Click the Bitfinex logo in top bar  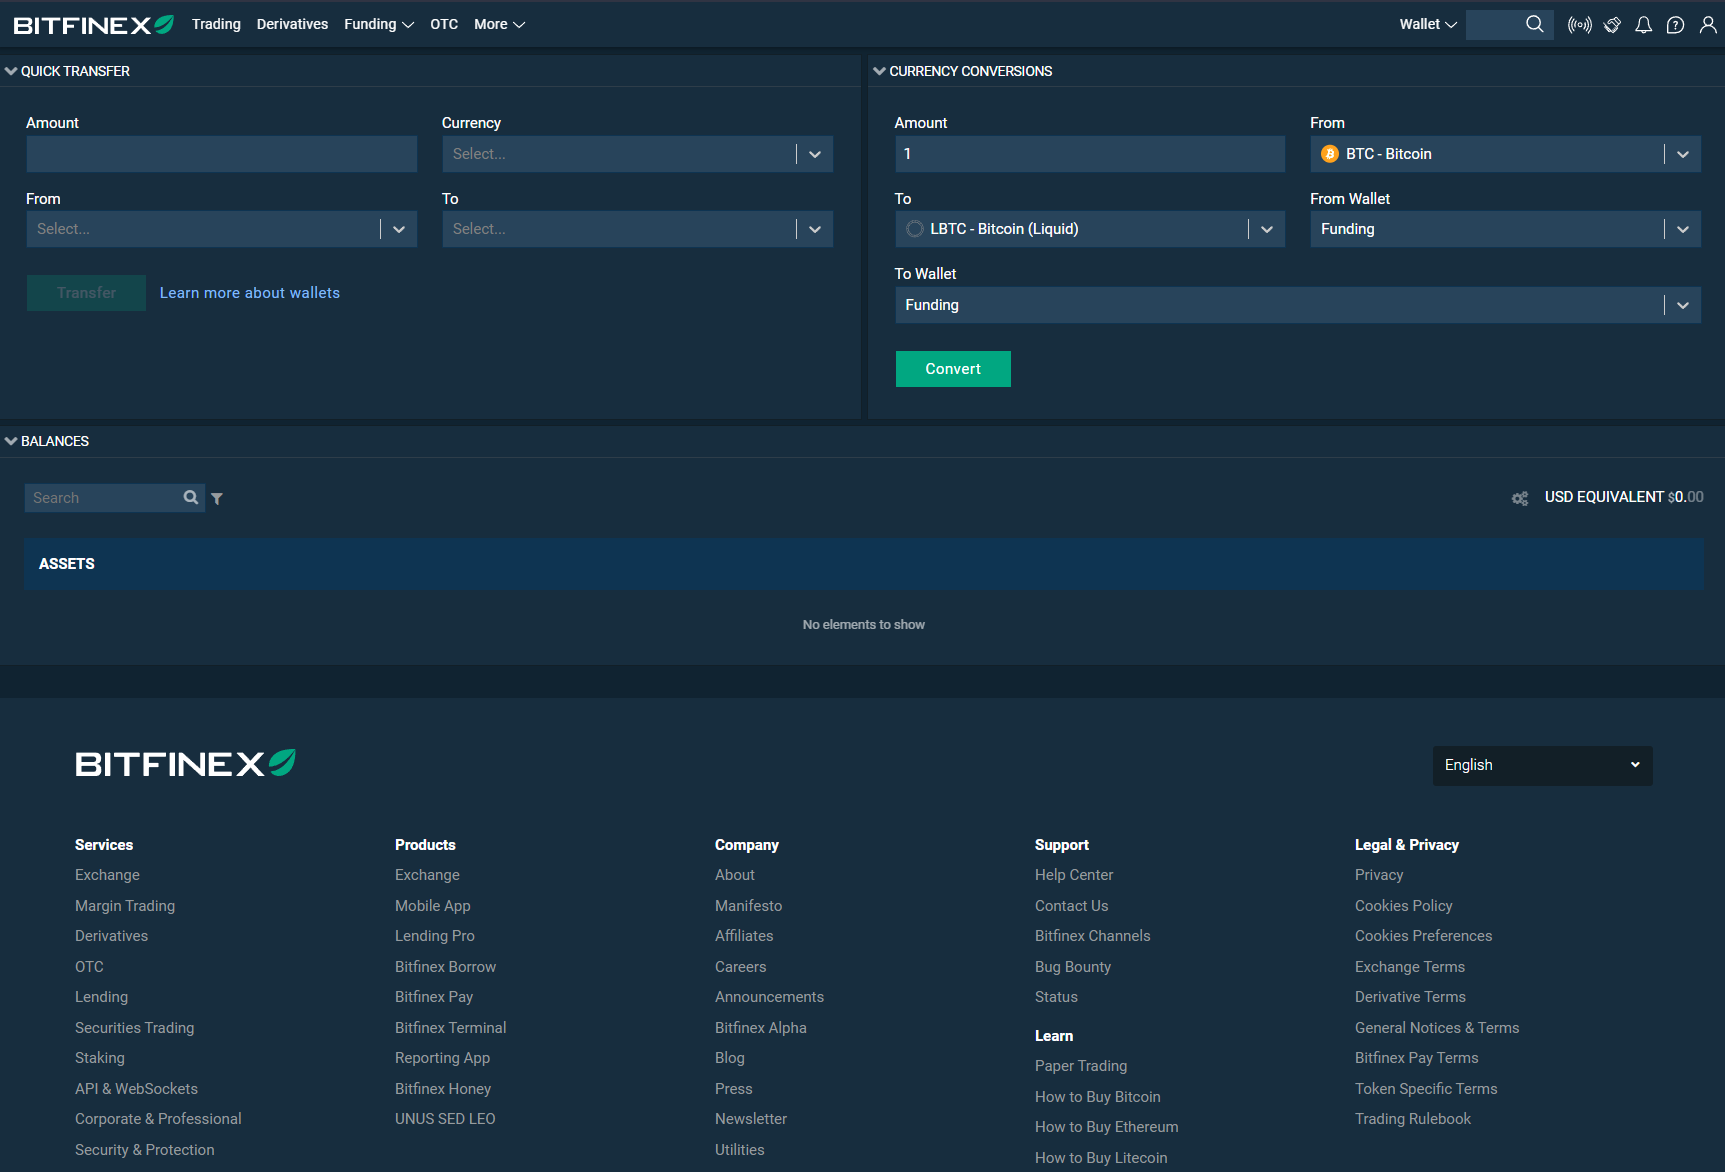(x=93, y=25)
